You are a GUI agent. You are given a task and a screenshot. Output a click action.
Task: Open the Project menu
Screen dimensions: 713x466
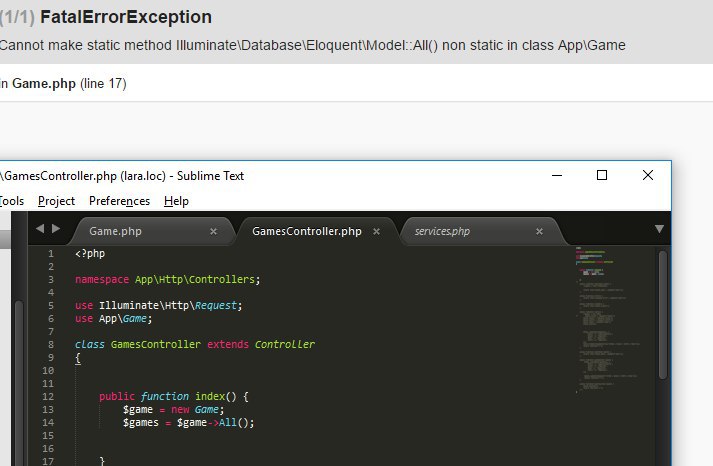(x=56, y=201)
